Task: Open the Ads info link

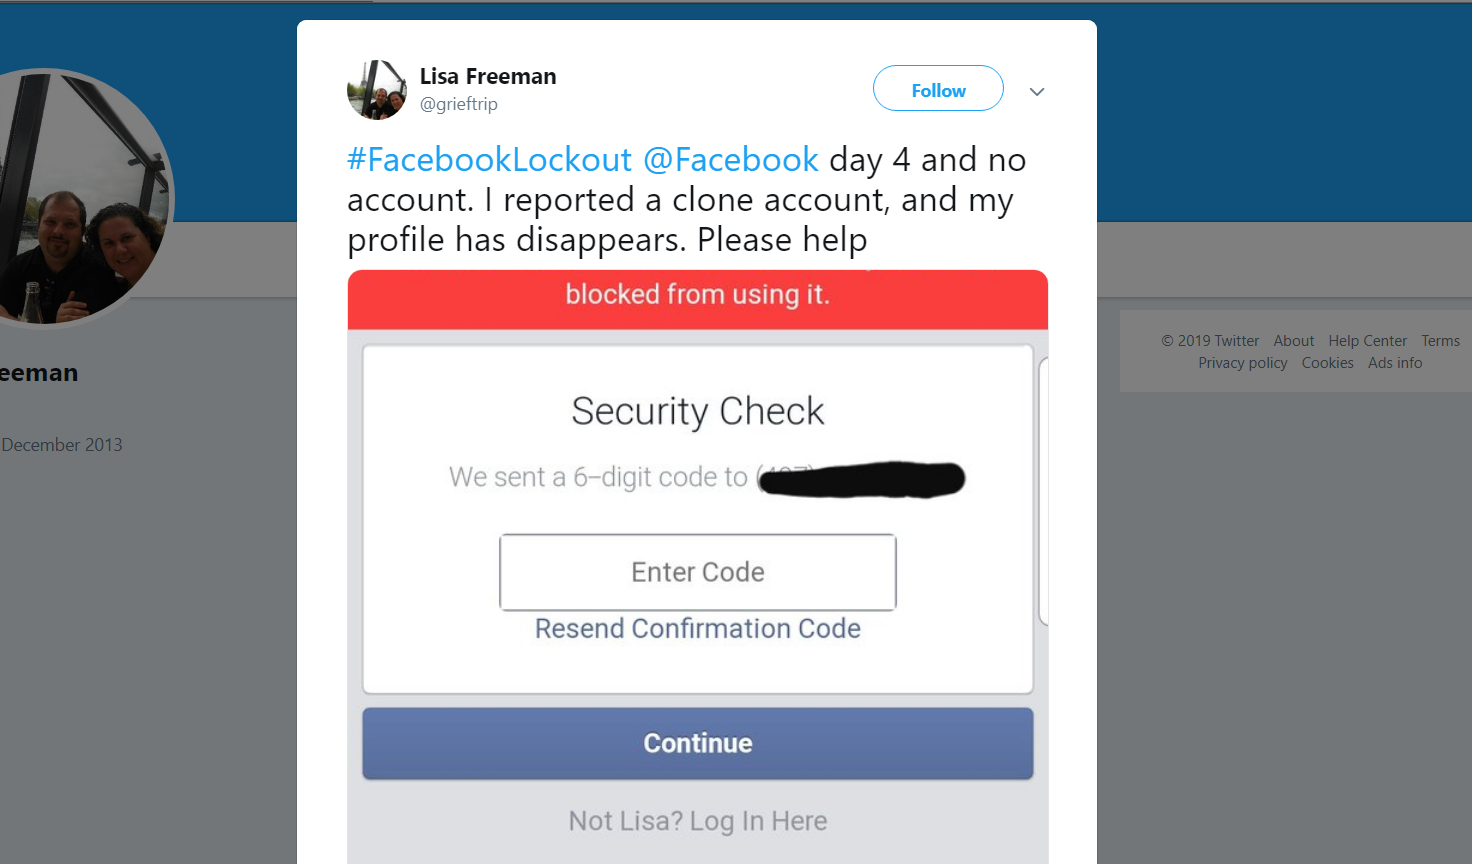Action: pos(1395,363)
